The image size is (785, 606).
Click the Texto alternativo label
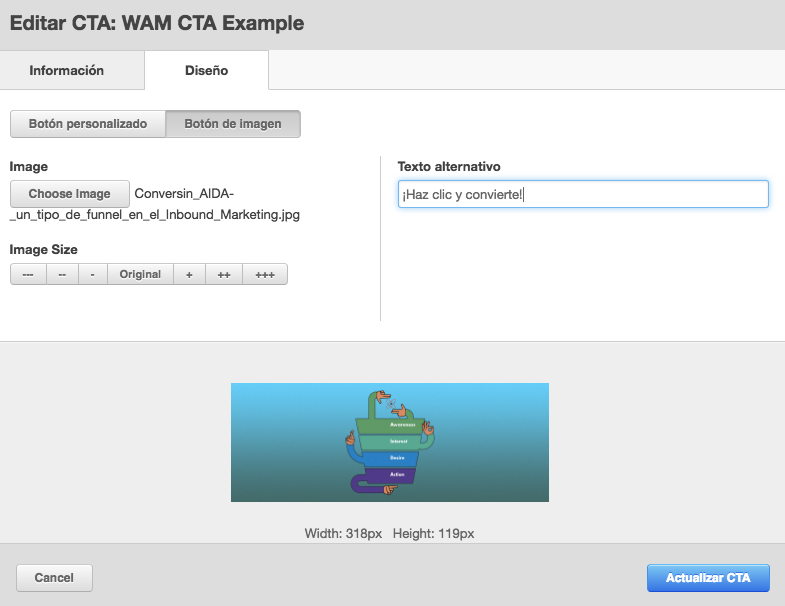[449, 166]
